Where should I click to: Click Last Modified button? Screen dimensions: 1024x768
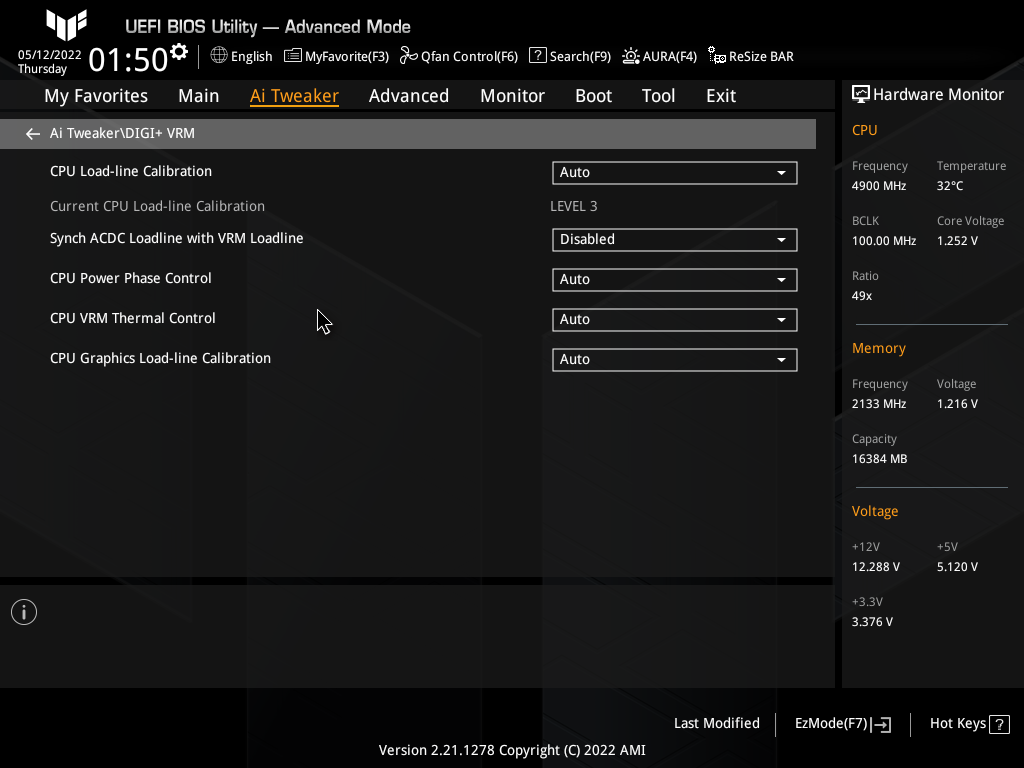716,724
